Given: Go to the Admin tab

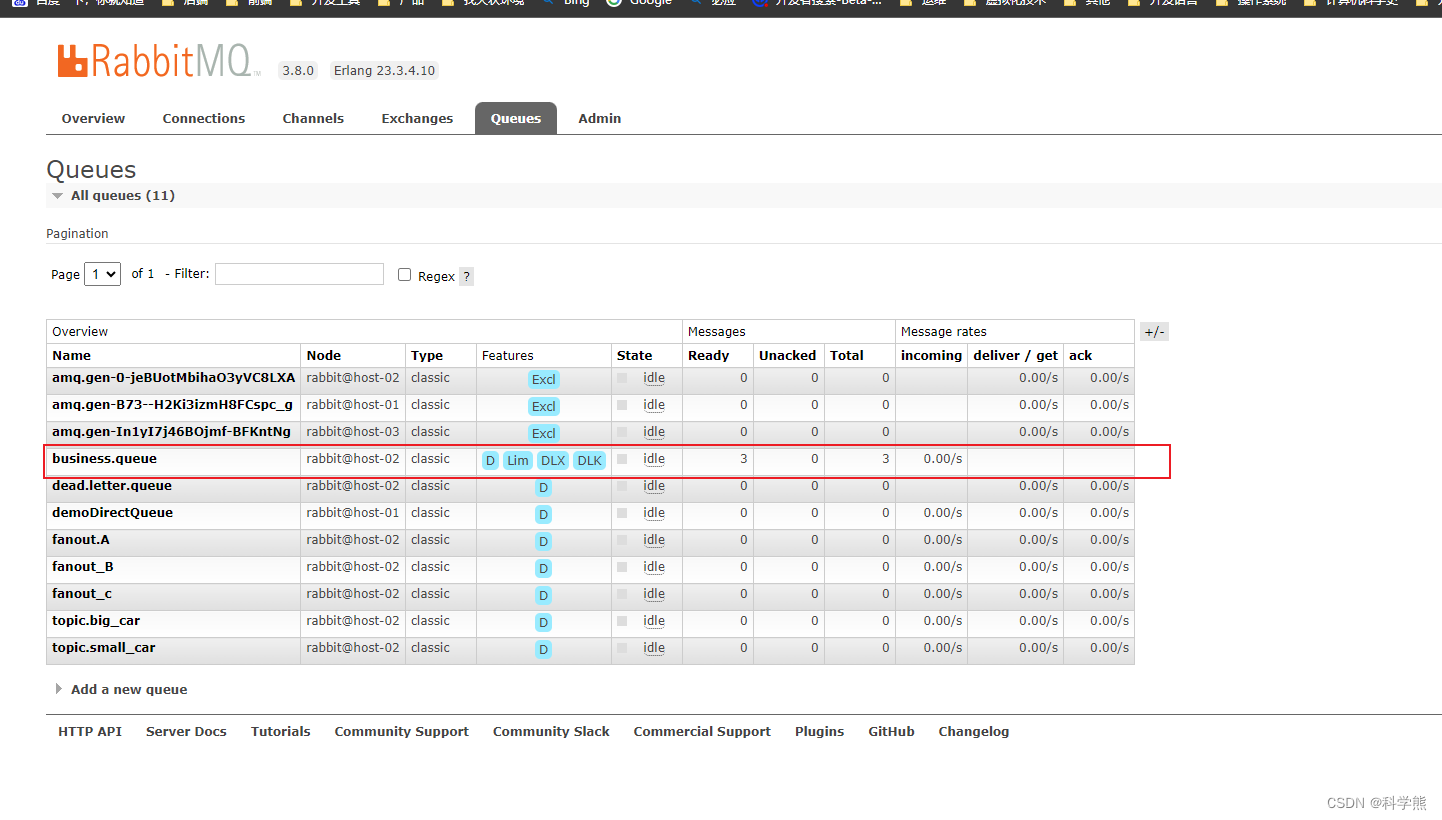Looking at the screenshot, I should click(599, 118).
